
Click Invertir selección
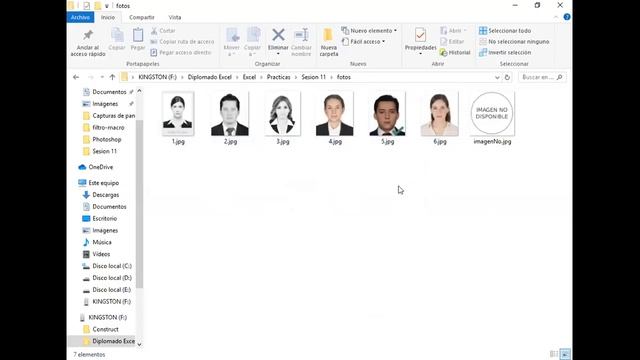[505, 53]
